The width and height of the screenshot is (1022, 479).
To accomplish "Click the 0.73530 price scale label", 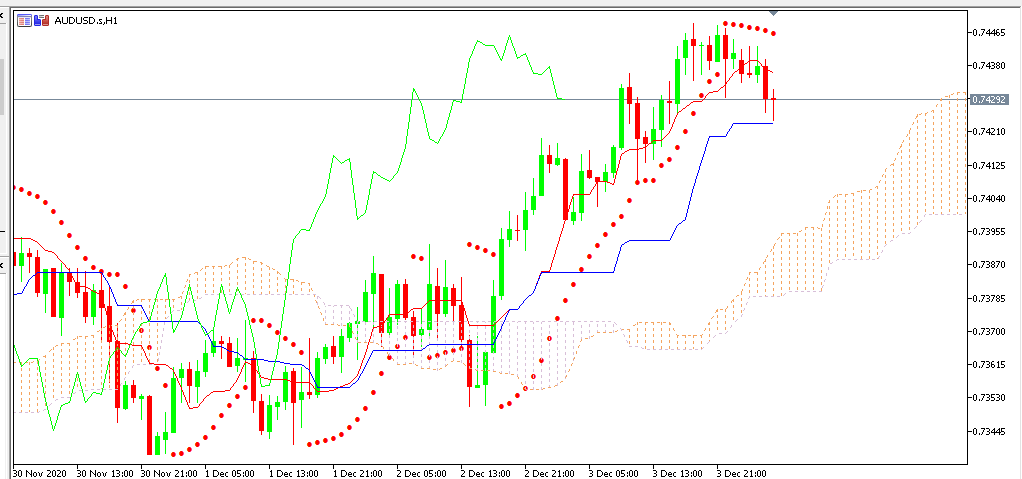I will coord(989,398).
